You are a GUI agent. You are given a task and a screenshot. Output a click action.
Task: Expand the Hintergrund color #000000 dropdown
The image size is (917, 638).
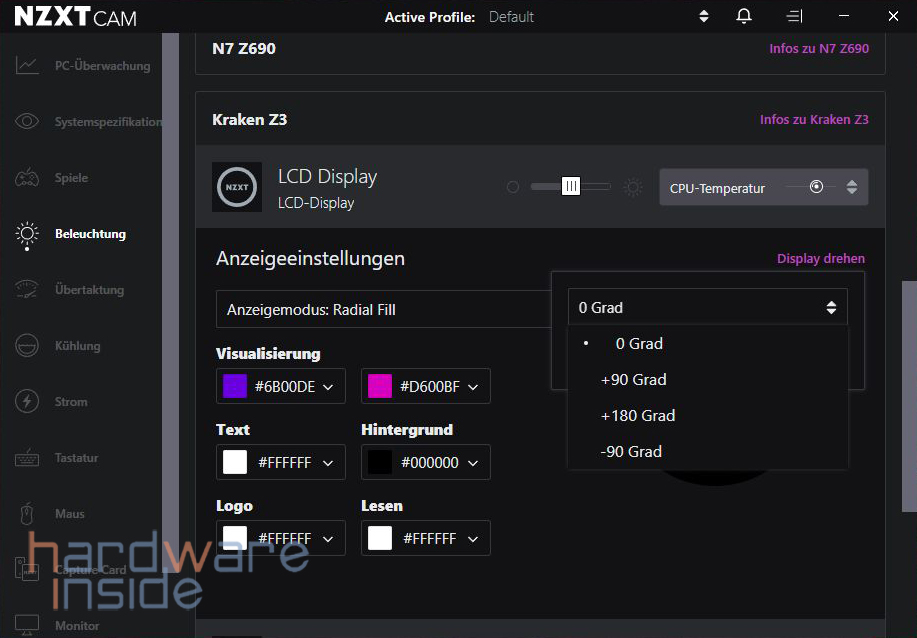(x=426, y=463)
